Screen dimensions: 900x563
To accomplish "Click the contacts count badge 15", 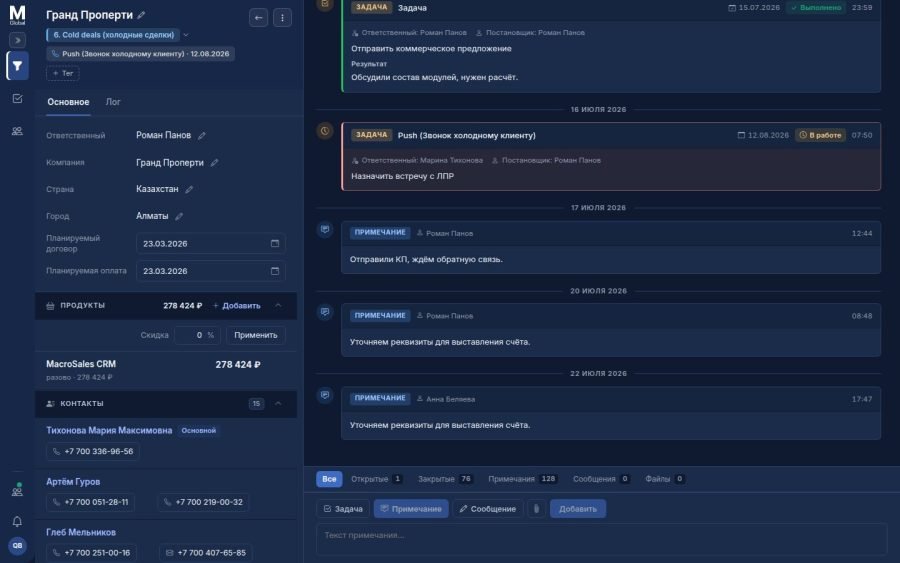I will [x=257, y=404].
